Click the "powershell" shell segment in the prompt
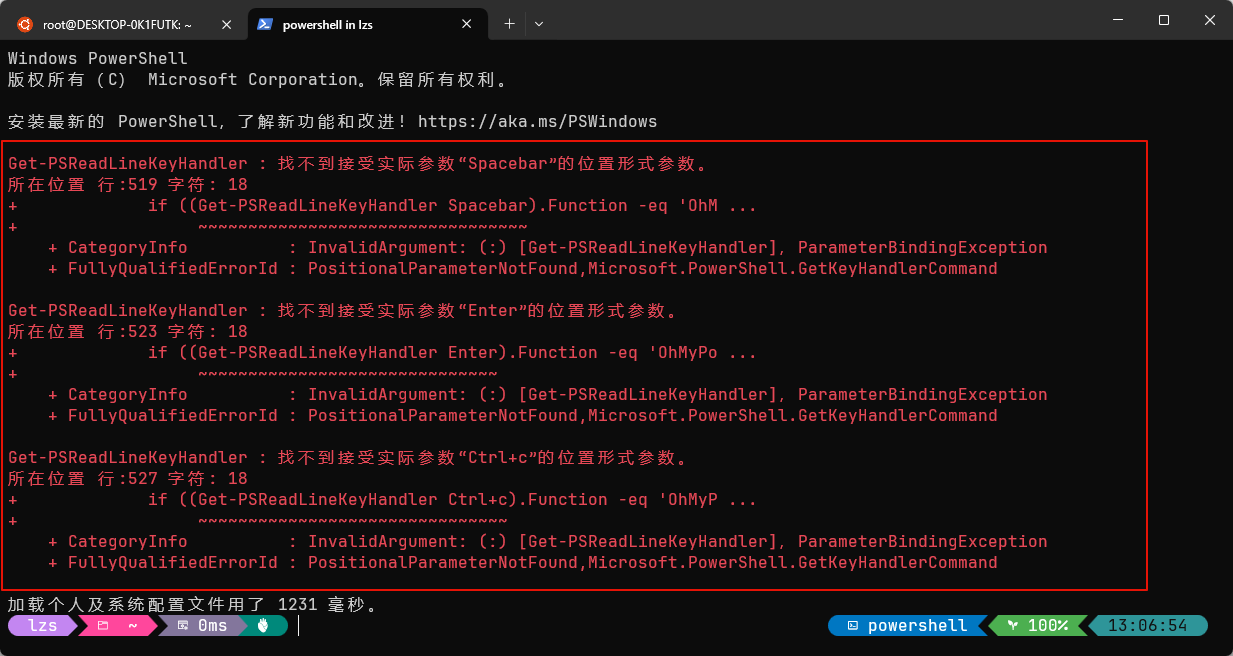The width and height of the screenshot is (1233, 656). (x=907, y=626)
